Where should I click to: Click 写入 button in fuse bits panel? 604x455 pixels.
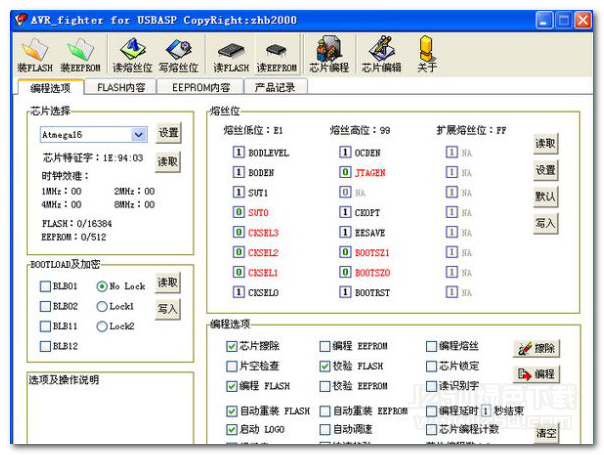[x=545, y=223]
